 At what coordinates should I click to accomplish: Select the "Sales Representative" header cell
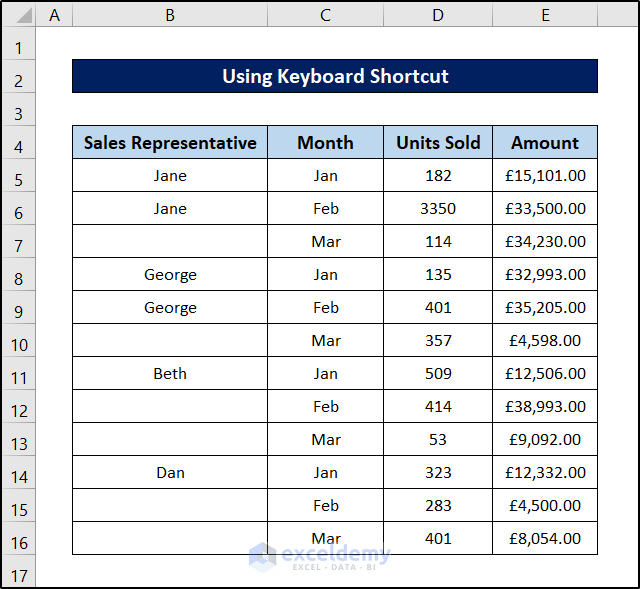coord(170,143)
